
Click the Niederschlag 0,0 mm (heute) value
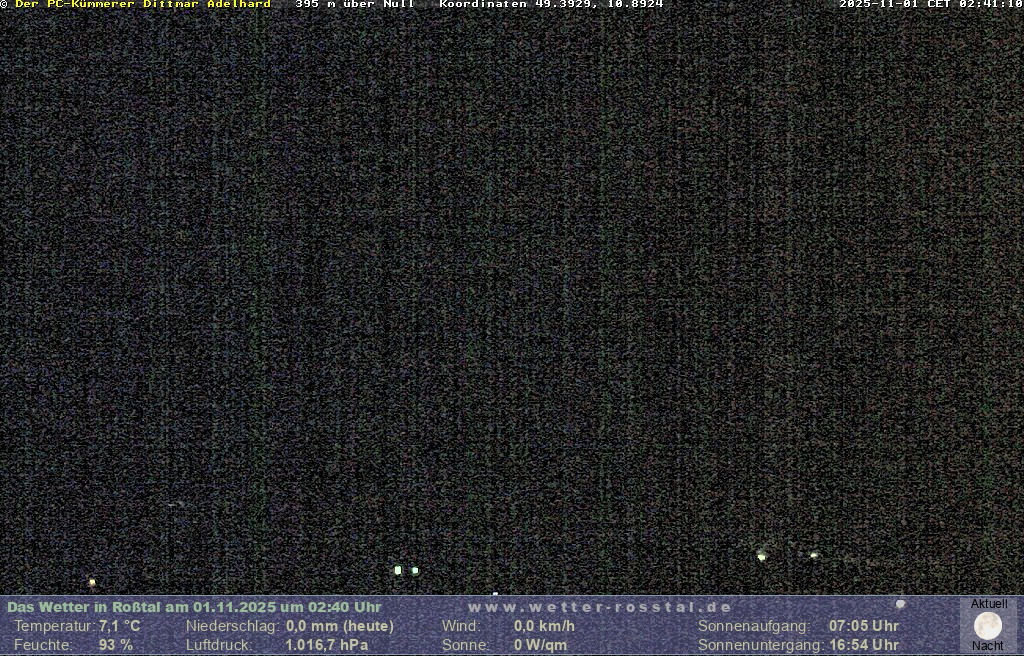tap(339, 626)
